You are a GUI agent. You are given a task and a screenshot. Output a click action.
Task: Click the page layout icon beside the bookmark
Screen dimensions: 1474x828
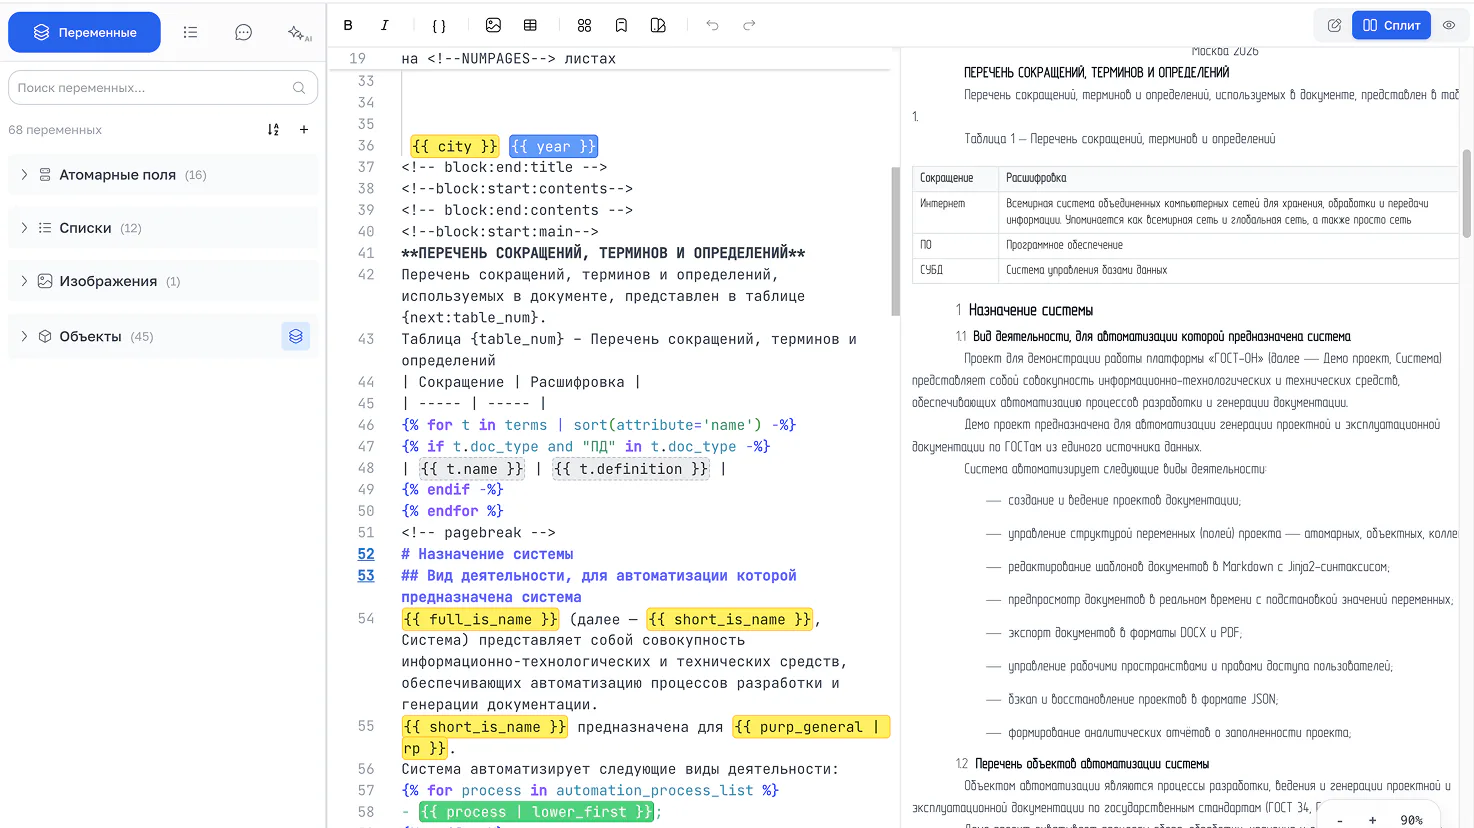click(658, 25)
